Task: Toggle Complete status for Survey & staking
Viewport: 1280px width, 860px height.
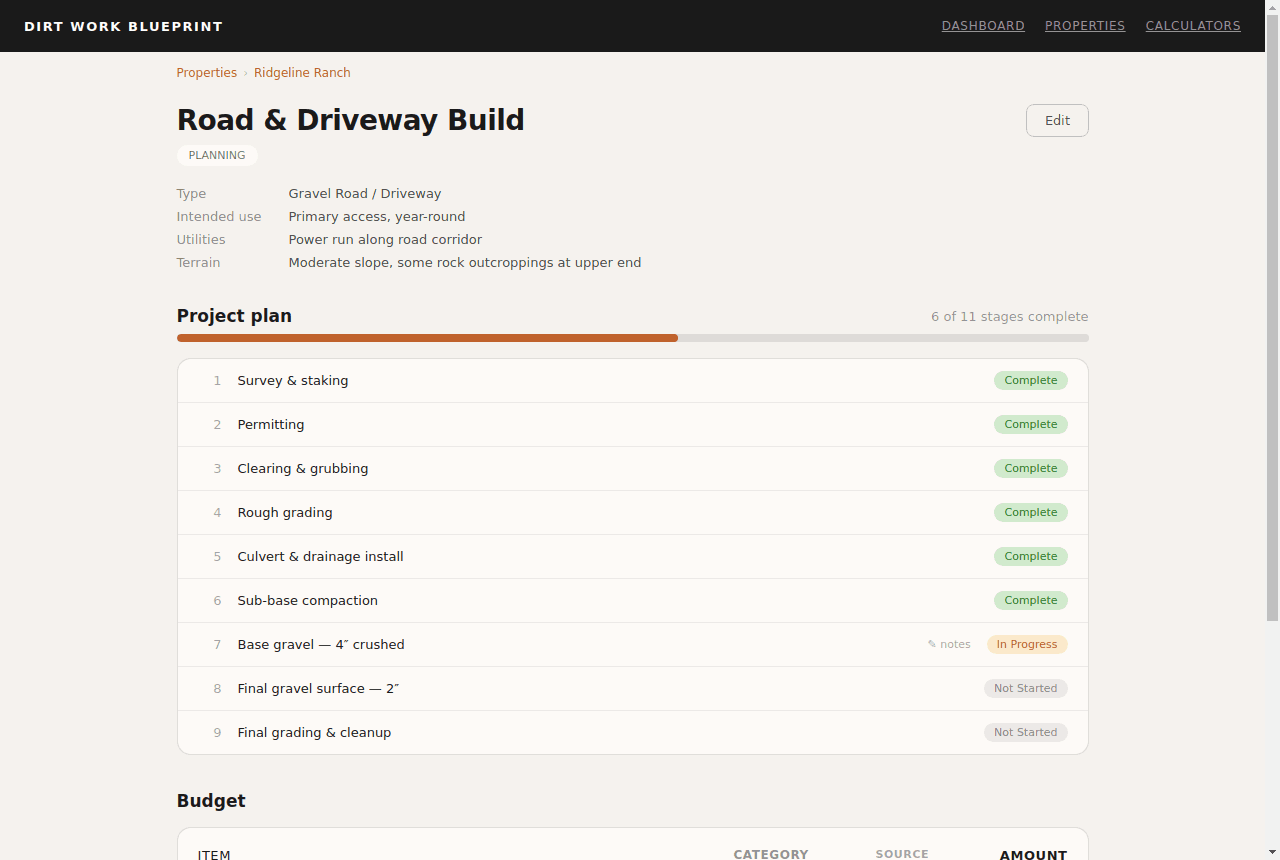Action: point(1031,381)
